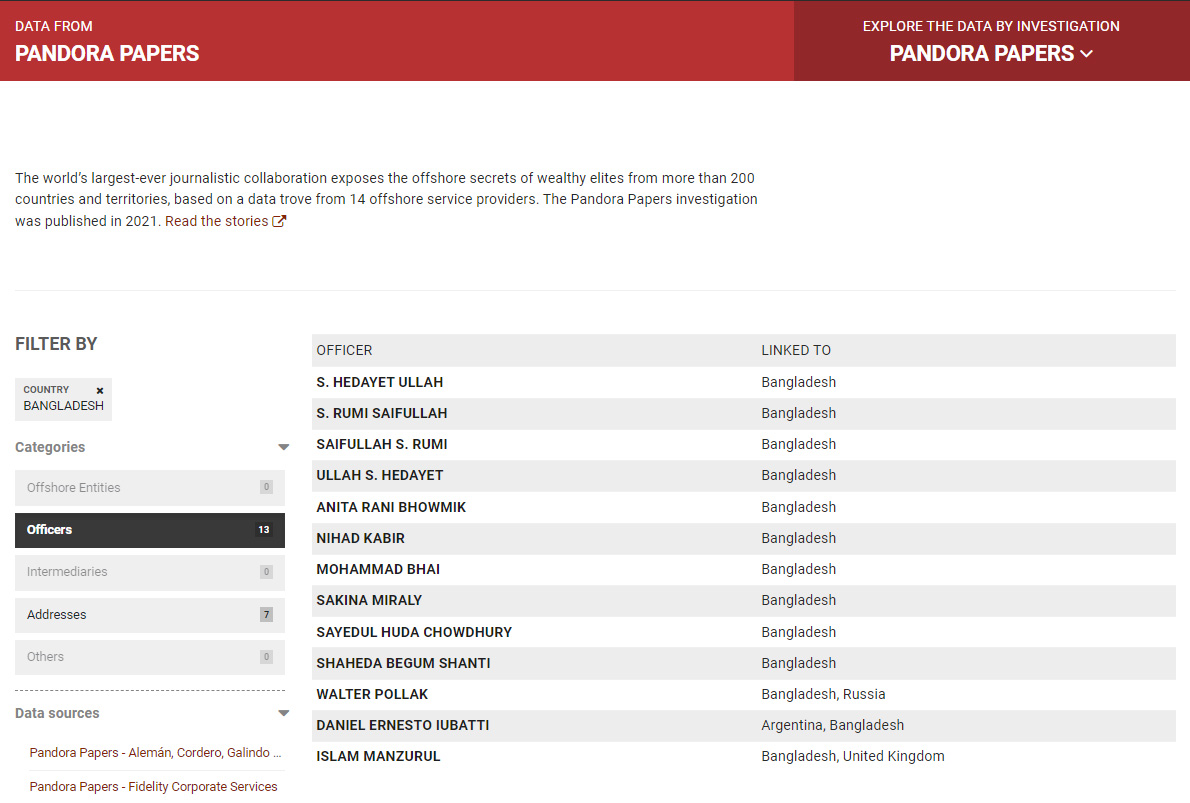Open officer ULLAH S. HEDAYET
1190x803 pixels.
pyautogui.click(x=379, y=475)
